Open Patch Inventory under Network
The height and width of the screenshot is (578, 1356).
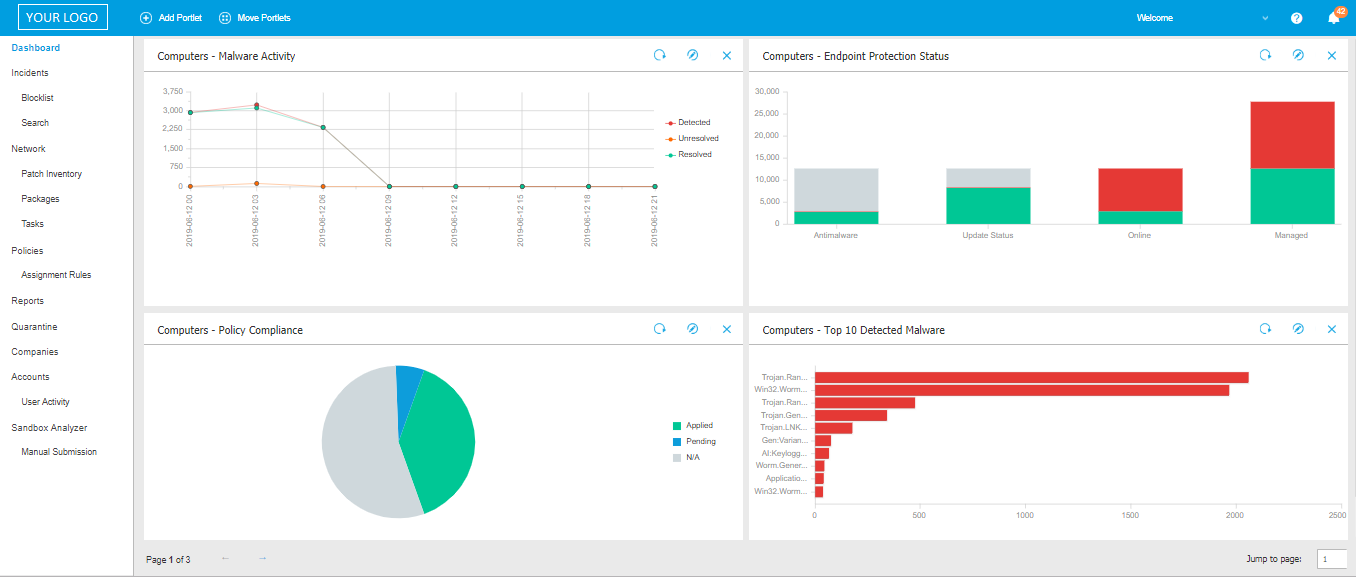coord(52,174)
